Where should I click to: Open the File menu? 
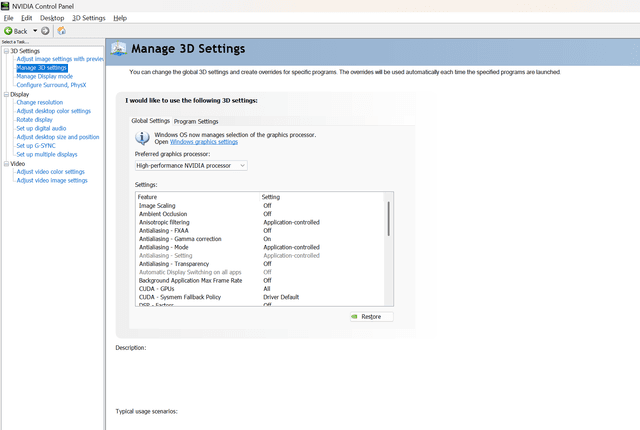tap(9, 18)
